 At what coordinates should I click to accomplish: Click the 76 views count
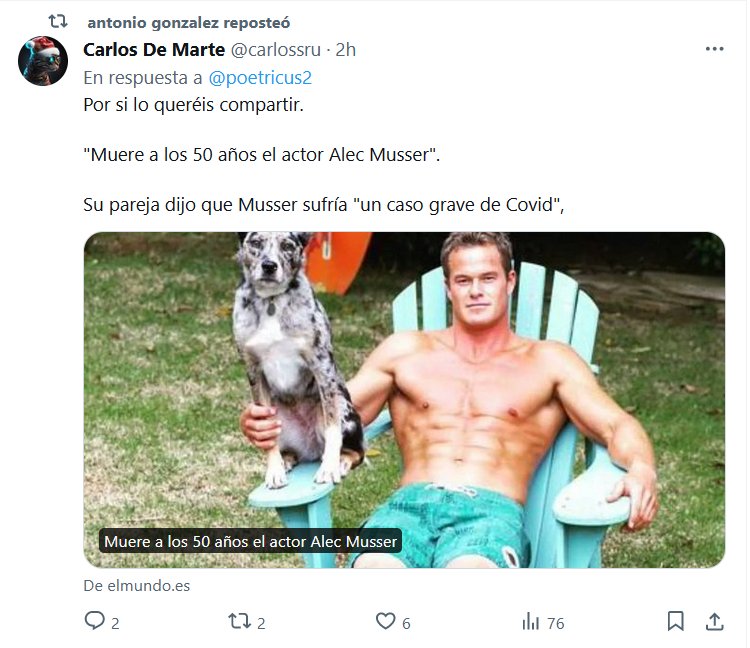555,623
